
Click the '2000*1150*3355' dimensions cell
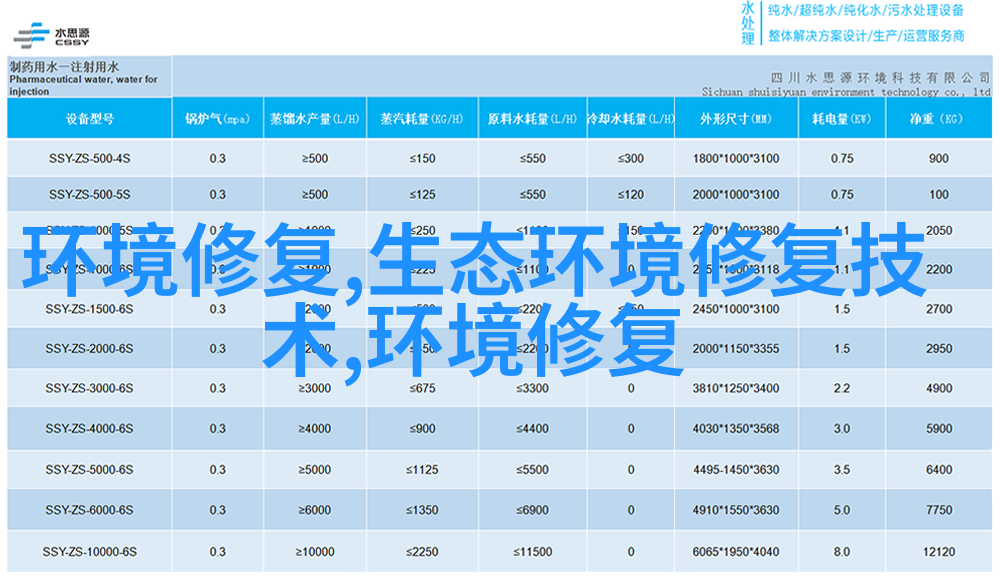pyautogui.click(x=736, y=349)
